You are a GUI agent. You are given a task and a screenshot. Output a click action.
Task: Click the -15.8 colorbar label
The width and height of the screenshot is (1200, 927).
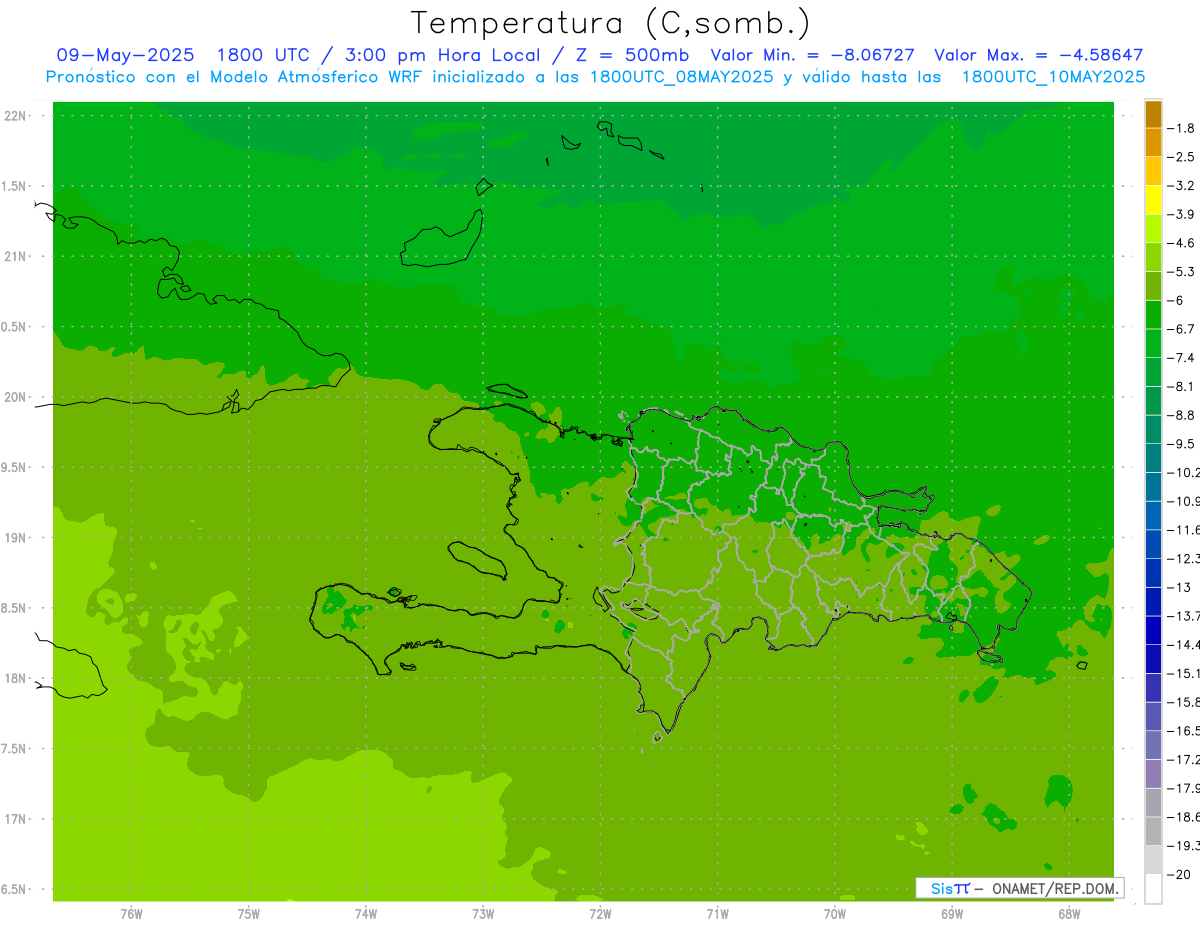[1185, 702]
